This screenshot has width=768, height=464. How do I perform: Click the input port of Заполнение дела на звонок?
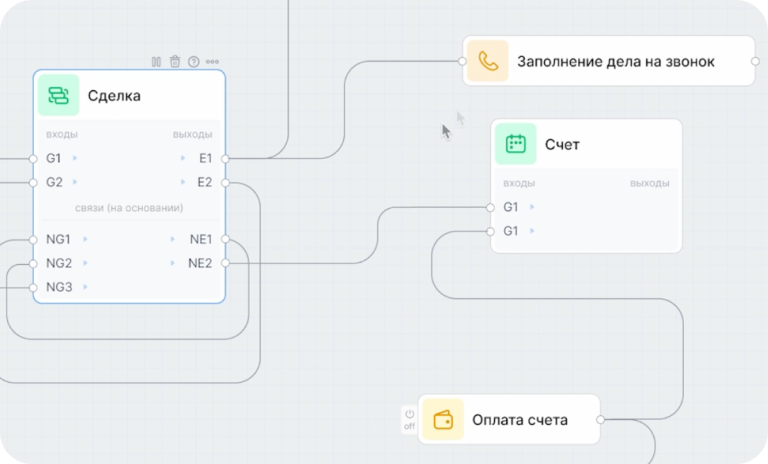point(463,61)
